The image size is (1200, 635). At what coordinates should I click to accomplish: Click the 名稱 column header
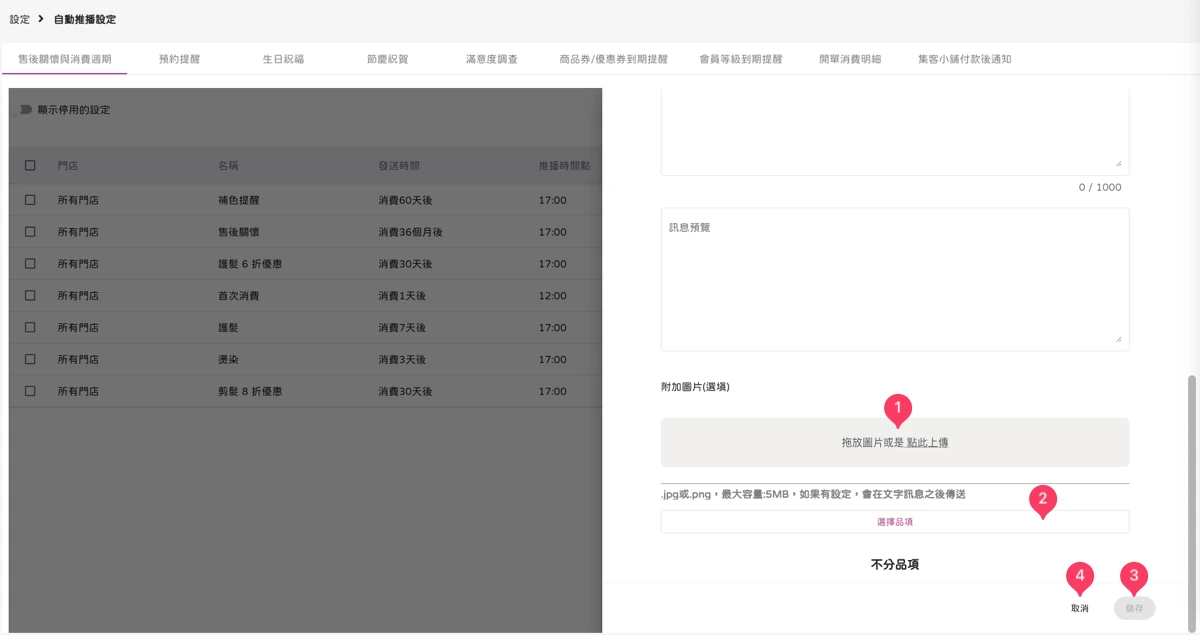pos(228,165)
